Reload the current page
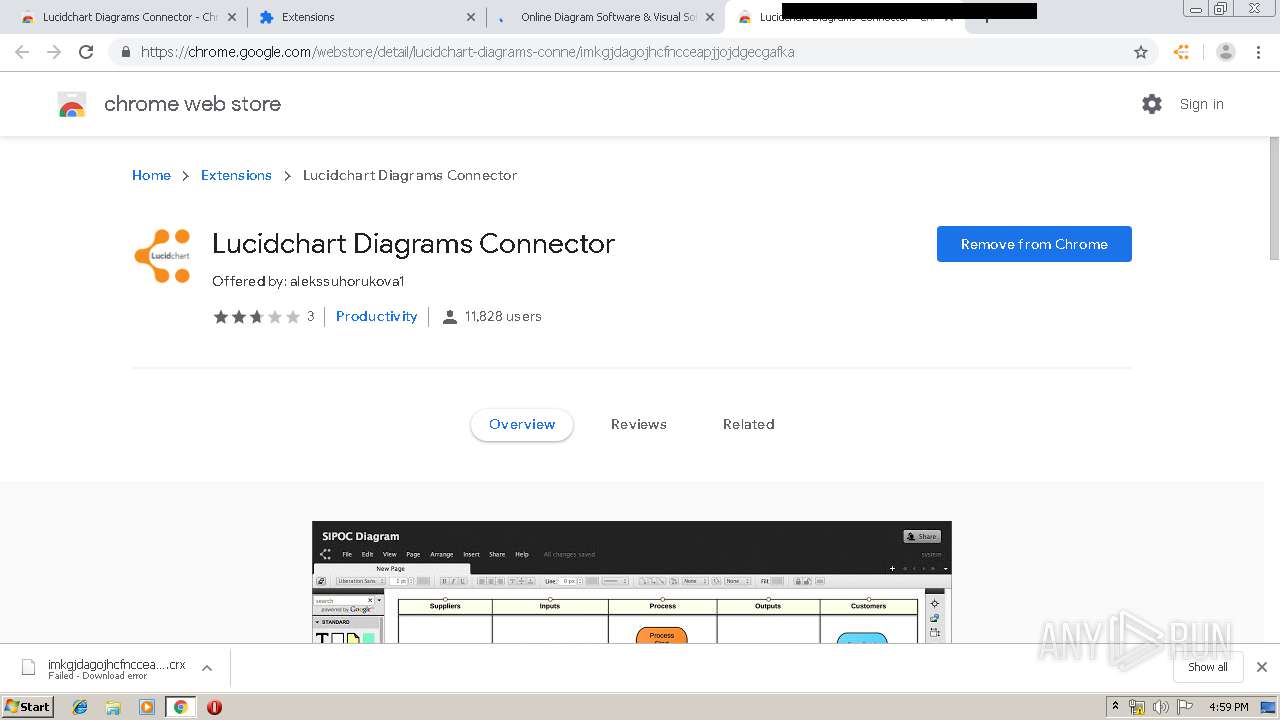The width and height of the screenshot is (1280, 720). click(x=86, y=52)
